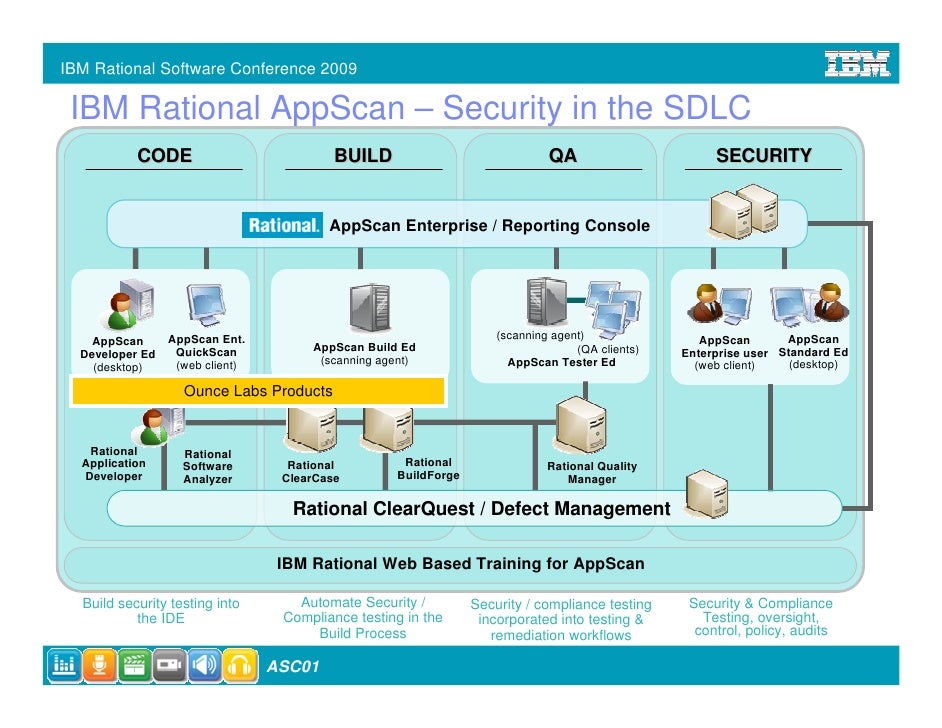Screen dimensions: 942x728
Task: Click the IBM logo in header
Action: pos(857,64)
